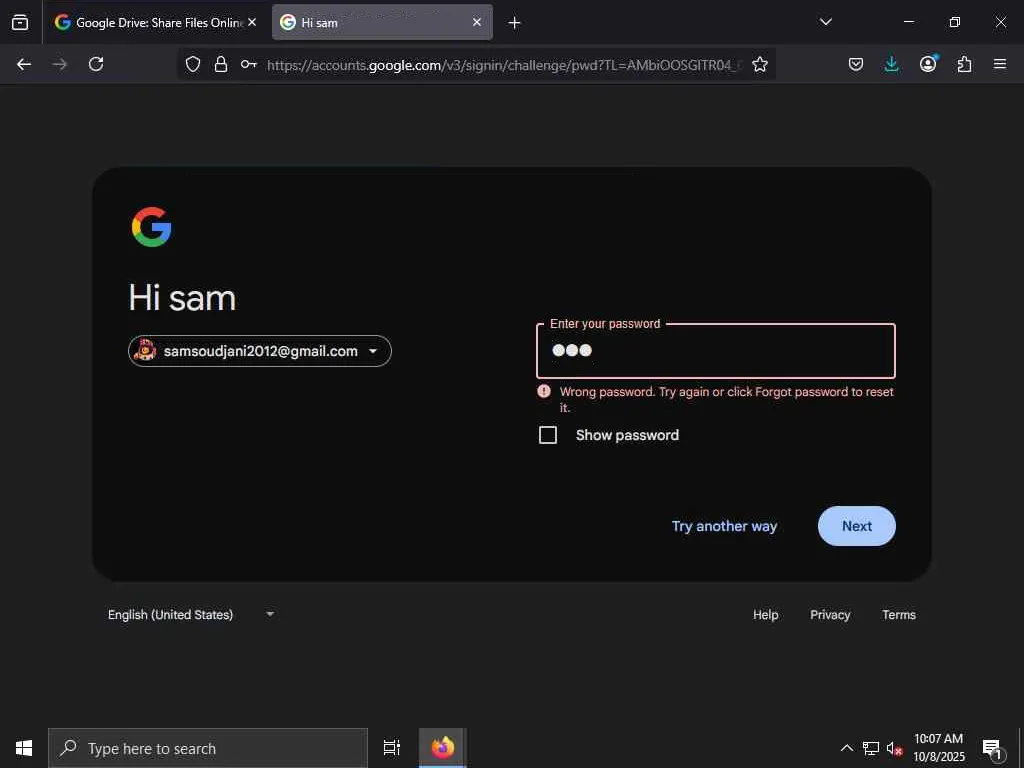List all tabs dropdown arrow
This screenshot has width=1024, height=768.
(x=826, y=22)
